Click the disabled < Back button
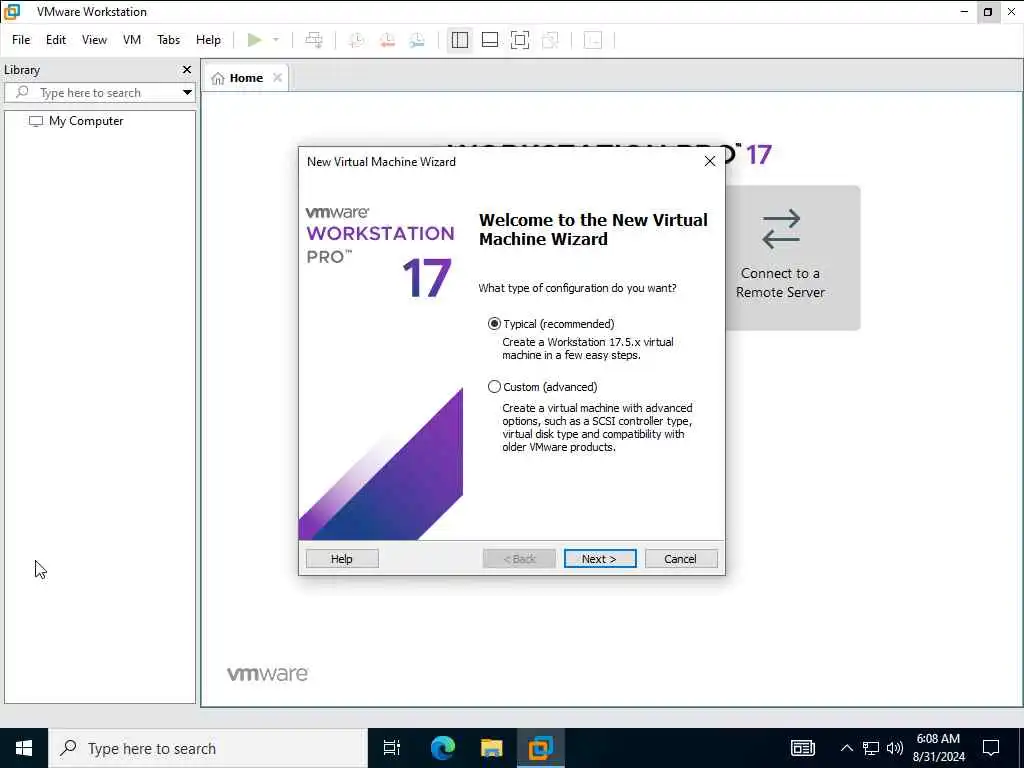This screenshot has width=1024, height=768. [x=519, y=559]
